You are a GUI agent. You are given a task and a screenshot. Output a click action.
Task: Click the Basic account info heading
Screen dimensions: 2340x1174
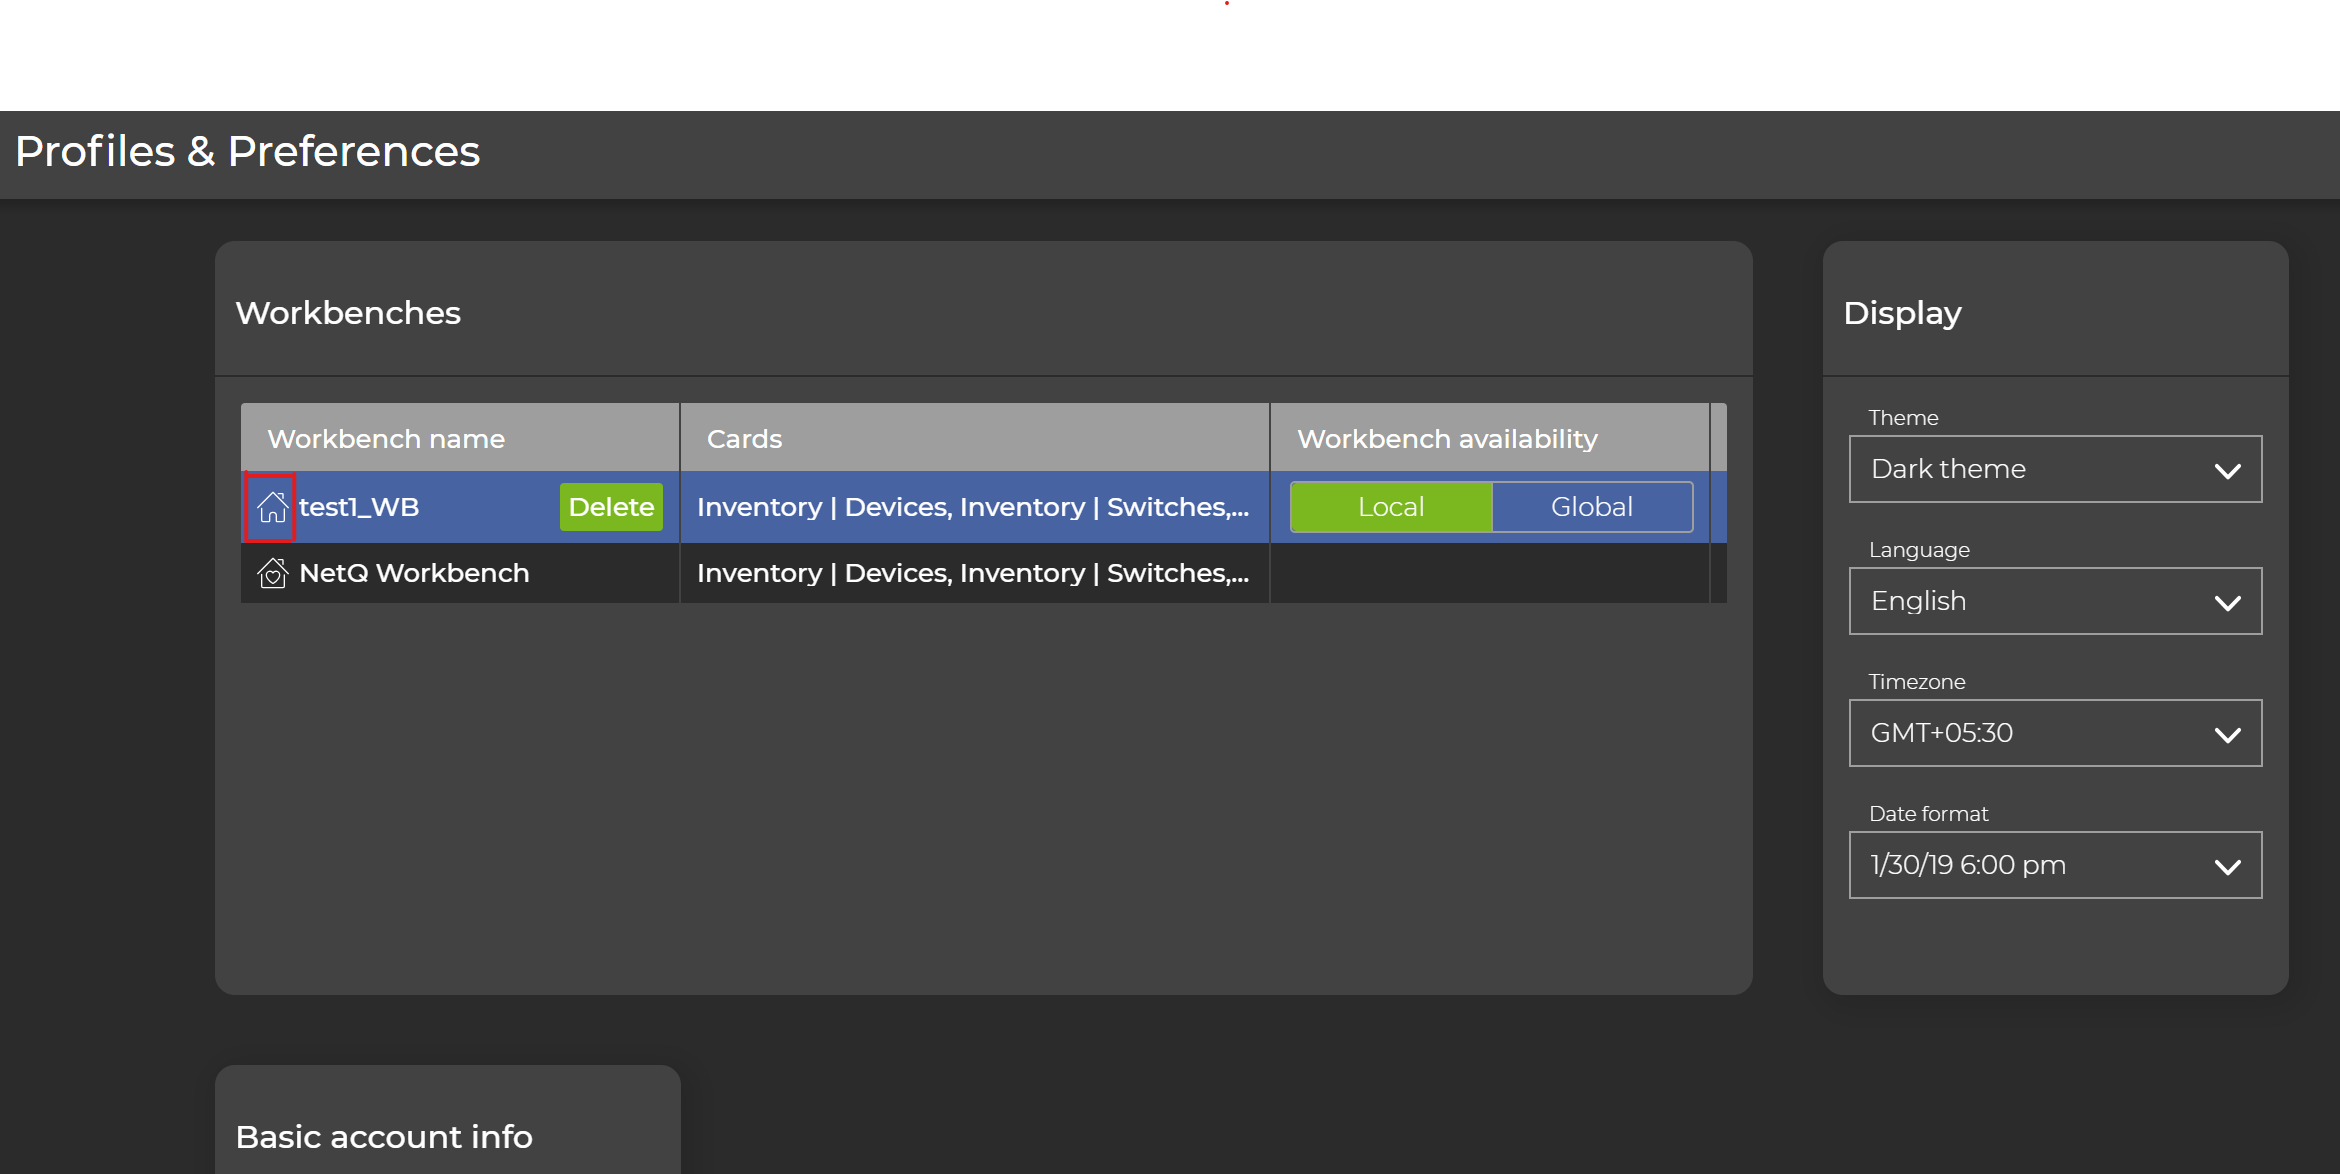point(384,1137)
